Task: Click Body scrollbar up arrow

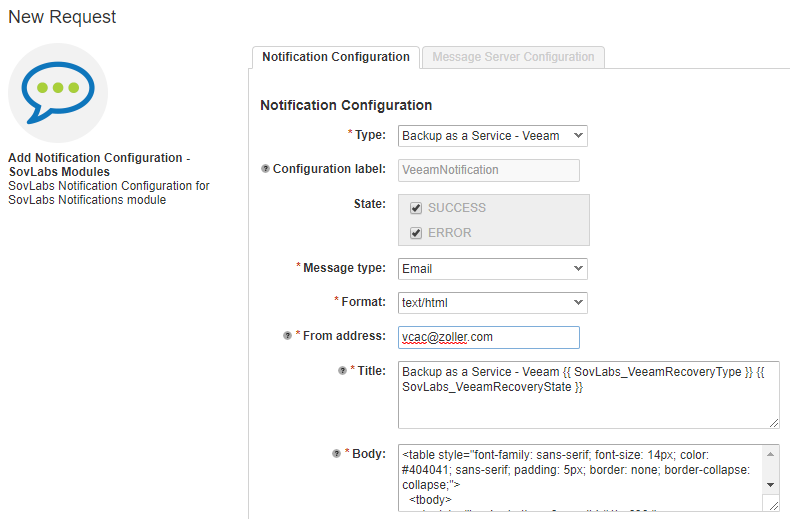Action: click(x=770, y=454)
